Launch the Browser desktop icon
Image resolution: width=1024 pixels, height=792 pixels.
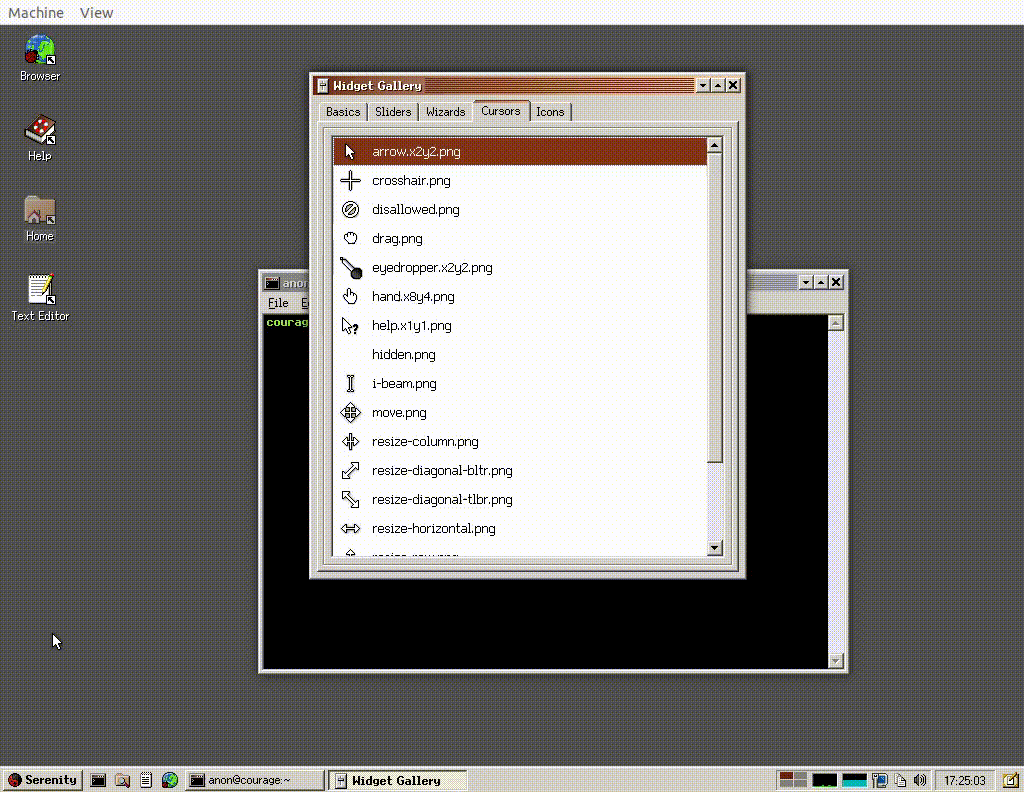(x=39, y=49)
